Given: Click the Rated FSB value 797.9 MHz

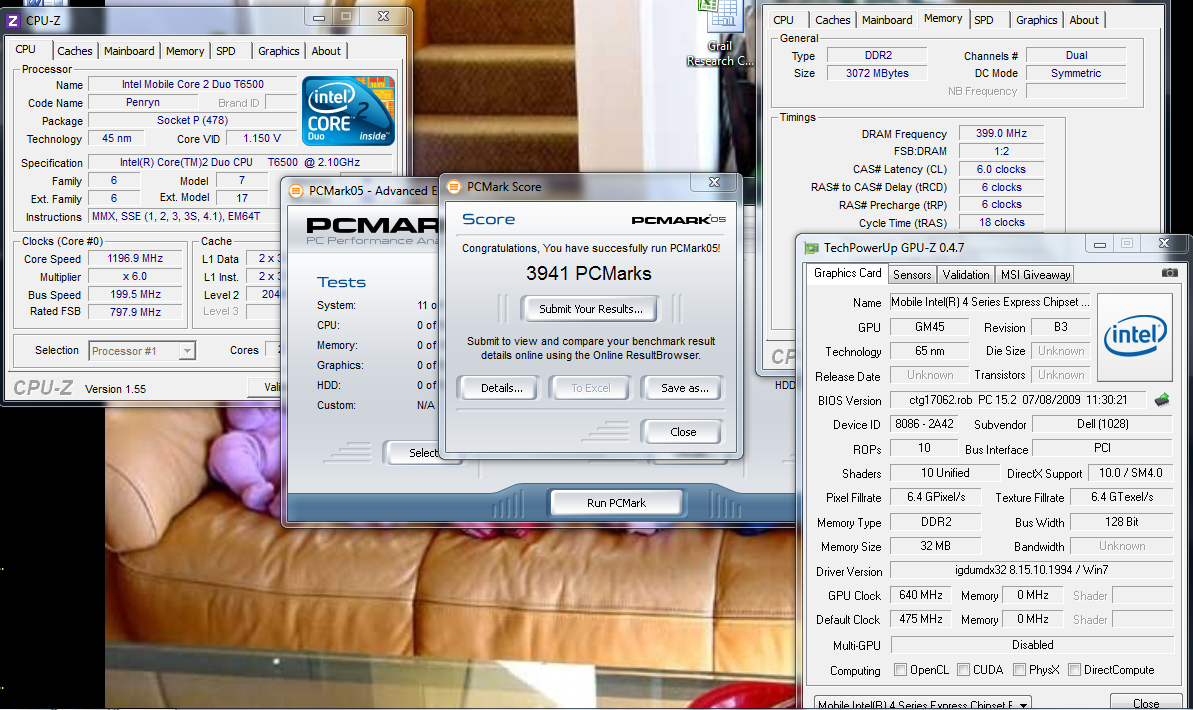Looking at the screenshot, I should [x=135, y=312].
